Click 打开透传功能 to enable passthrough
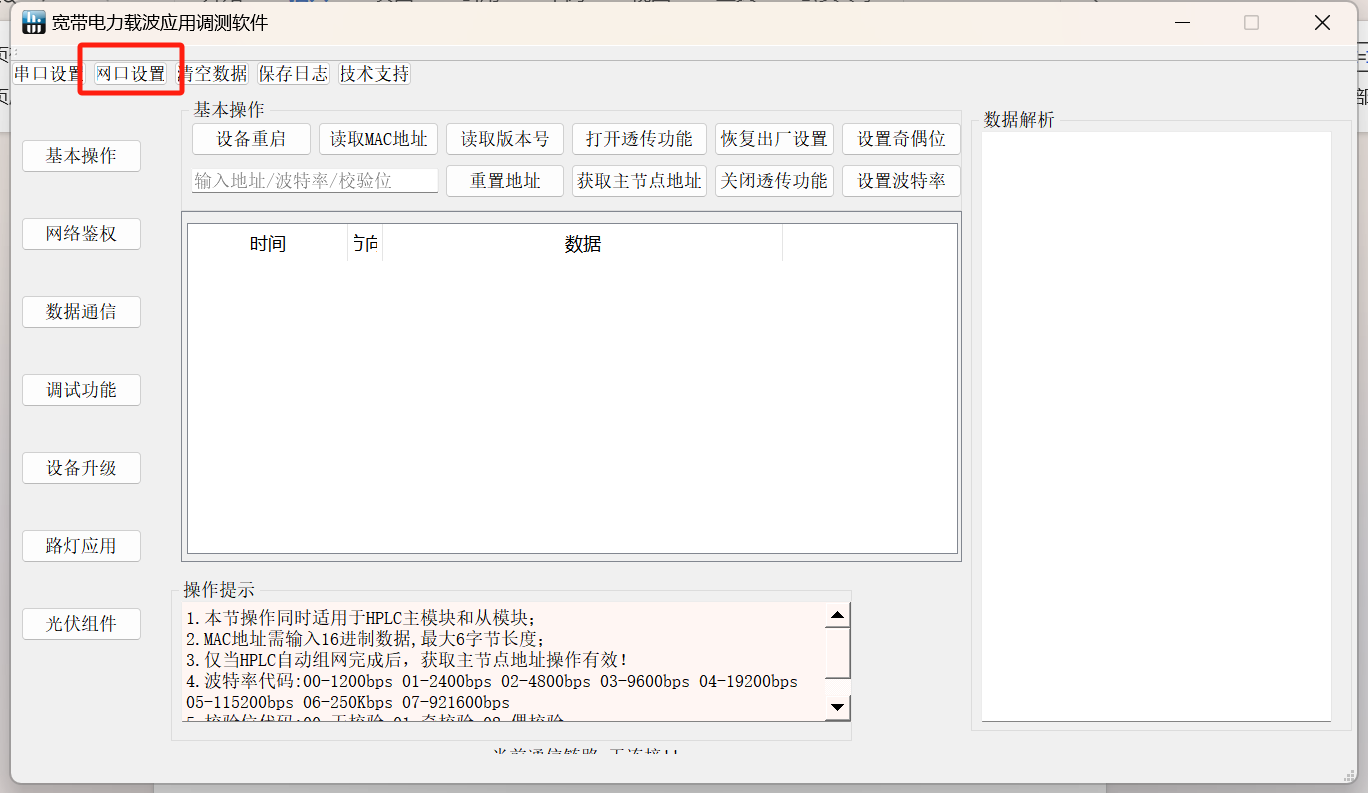The image size is (1368, 793). coord(639,139)
